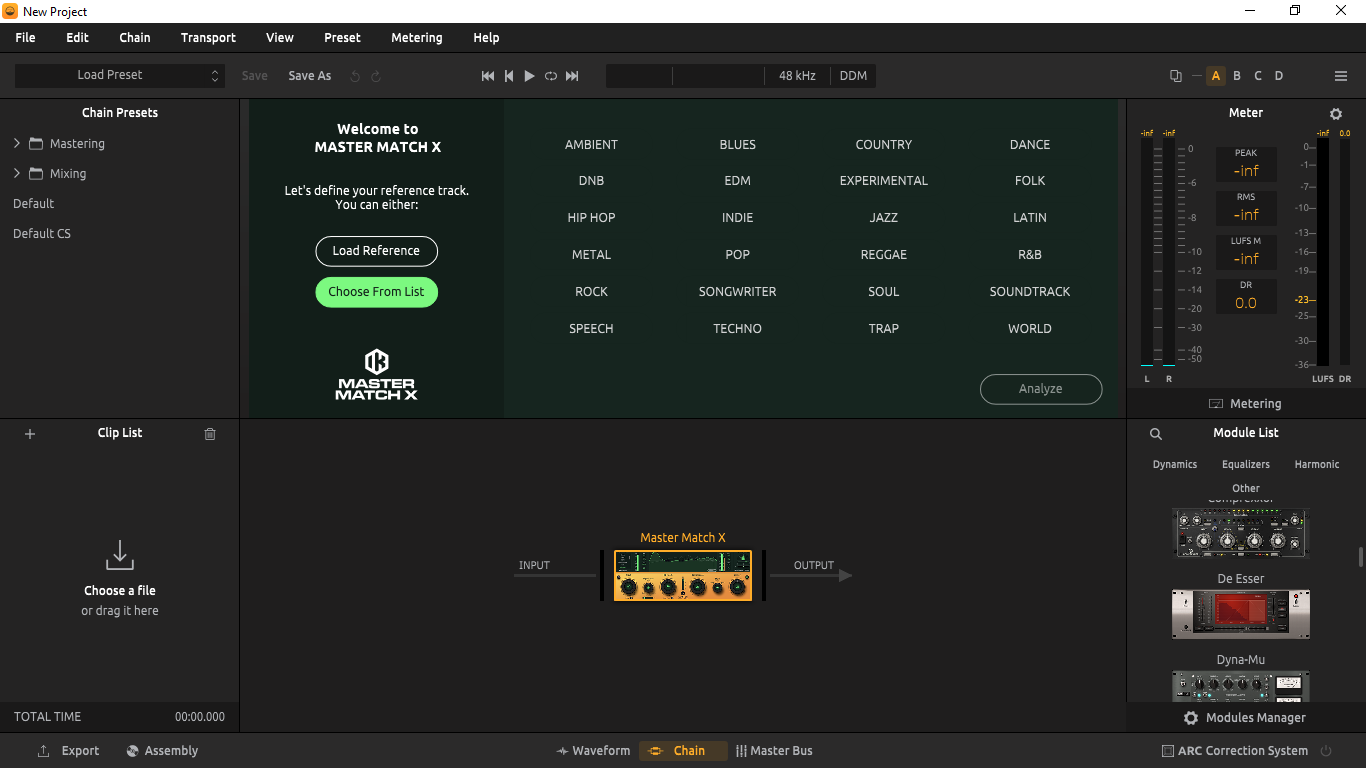1366x768 pixels.
Task: Choose the WORLD genre
Action: click(x=1030, y=329)
